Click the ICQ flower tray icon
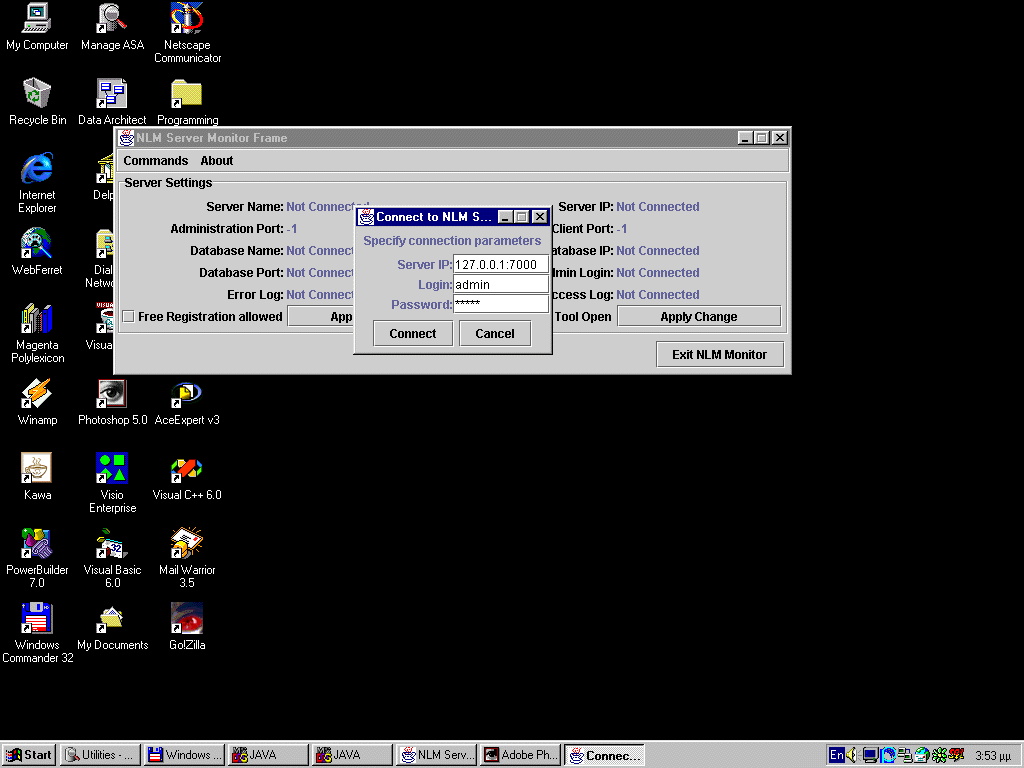 click(939, 755)
